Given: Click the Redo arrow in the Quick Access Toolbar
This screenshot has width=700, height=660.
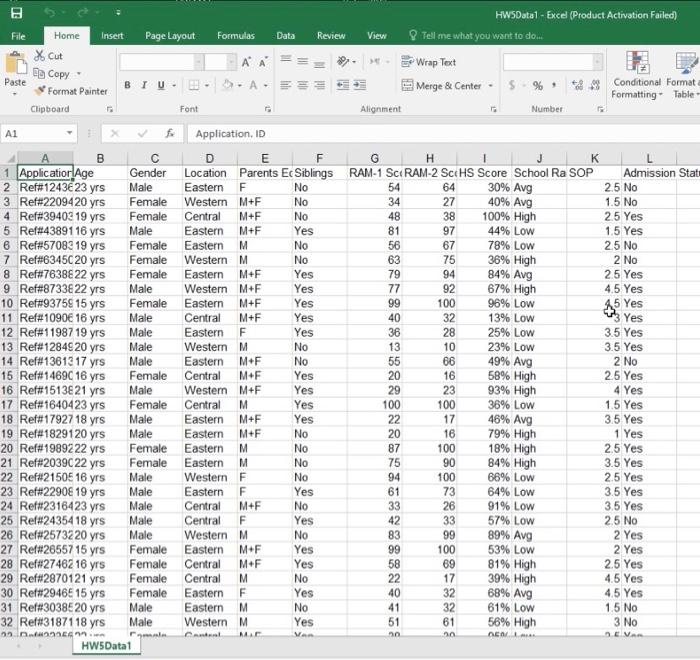Looking at the screenshot, I should (83, 13).
